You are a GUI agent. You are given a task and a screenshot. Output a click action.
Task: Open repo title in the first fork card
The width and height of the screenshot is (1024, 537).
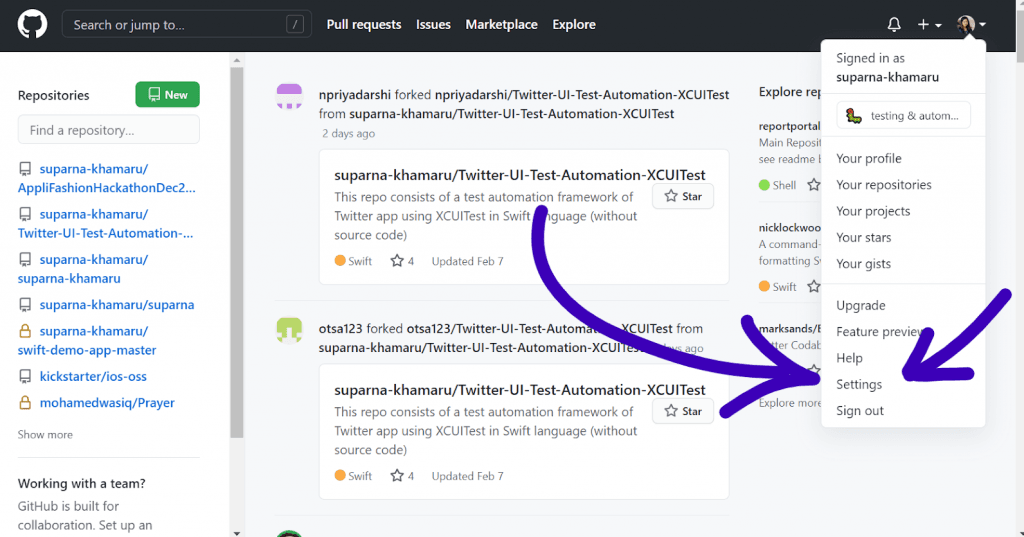click(520, 175)
